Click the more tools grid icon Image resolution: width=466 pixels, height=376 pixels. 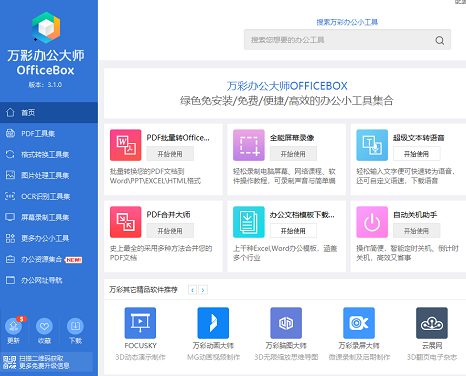[x=10, y=238]
